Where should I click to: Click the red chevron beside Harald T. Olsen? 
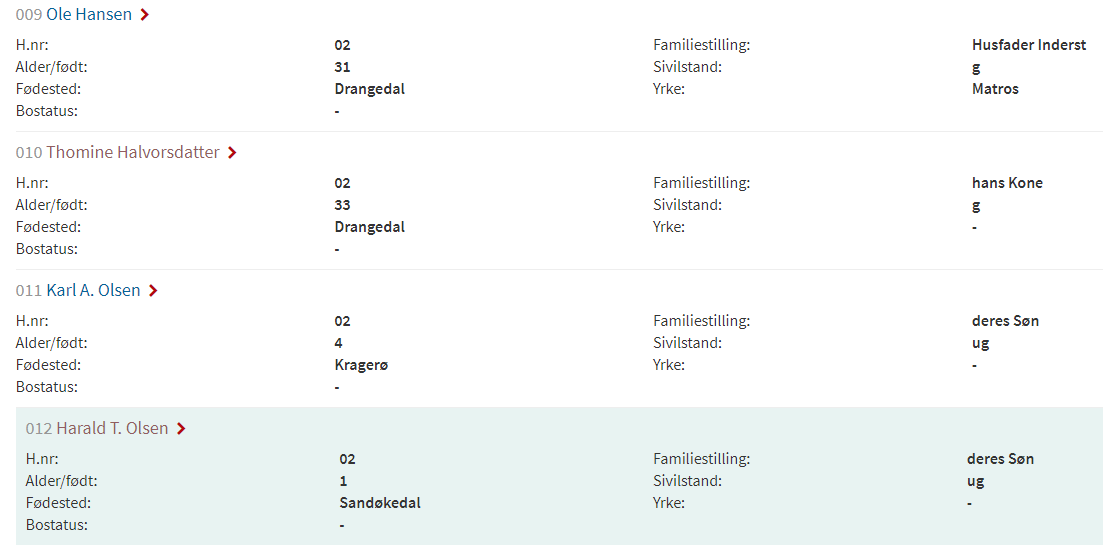coord(181,428)
